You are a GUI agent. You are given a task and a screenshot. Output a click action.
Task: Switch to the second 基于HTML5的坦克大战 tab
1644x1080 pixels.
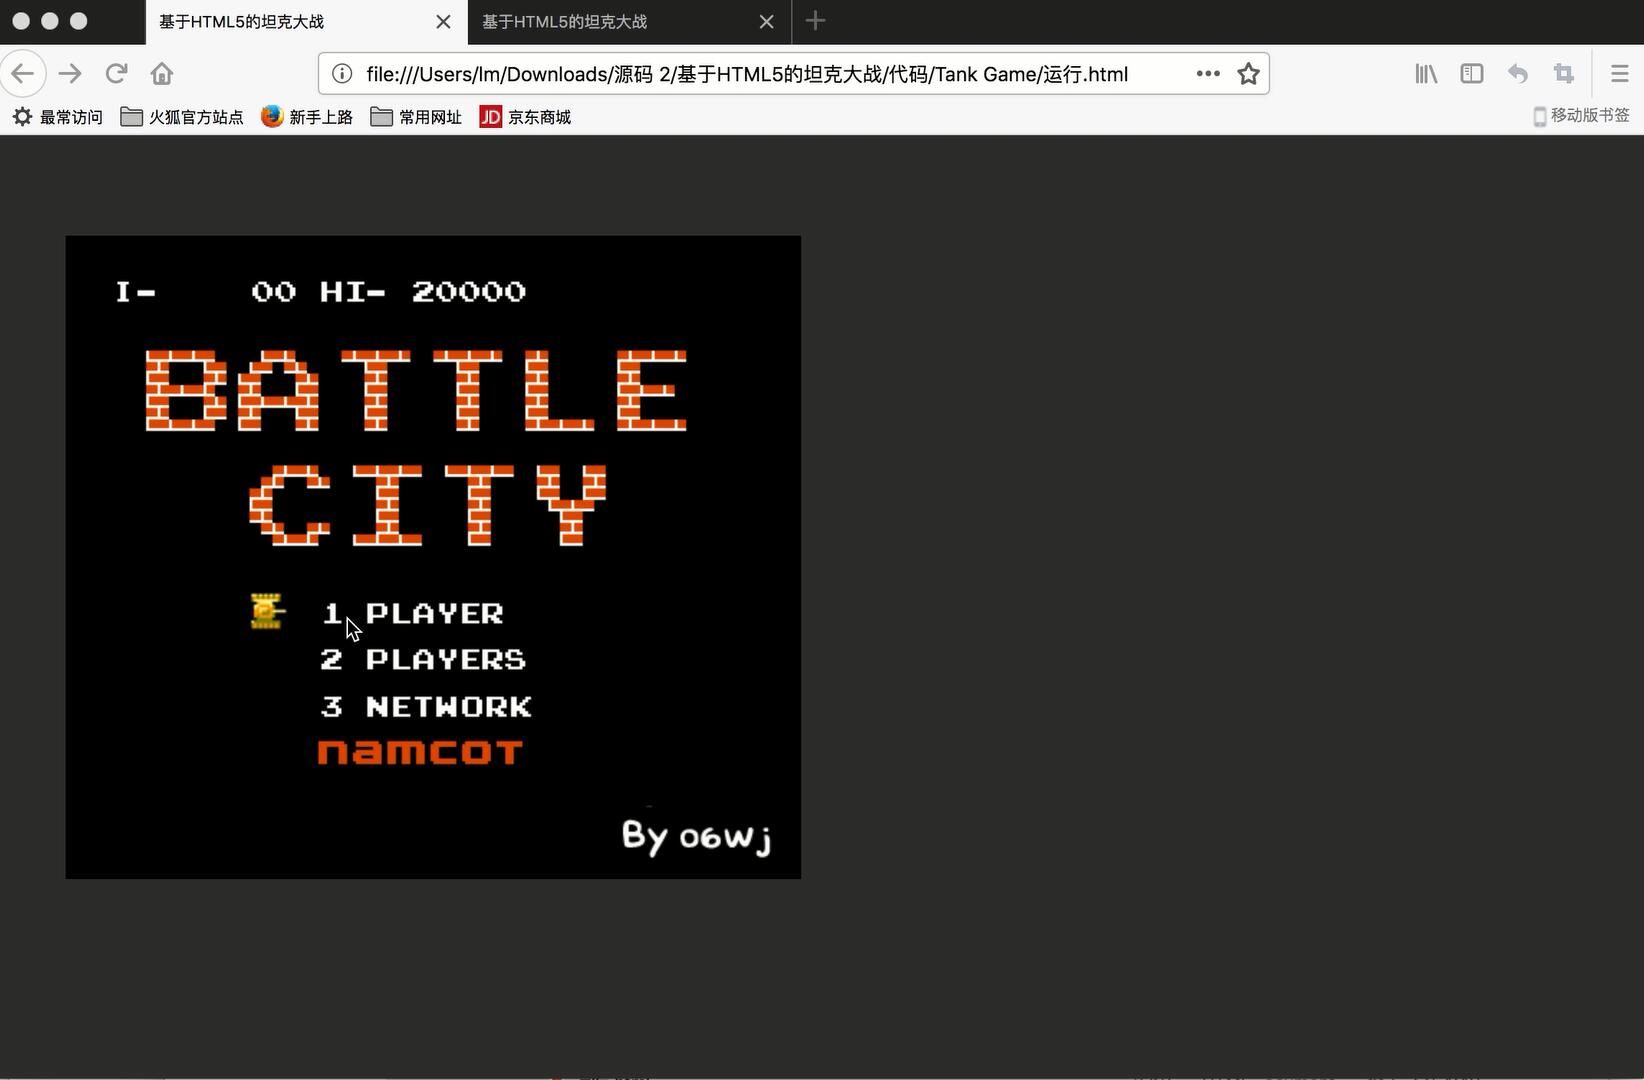(x=629, y=22)
